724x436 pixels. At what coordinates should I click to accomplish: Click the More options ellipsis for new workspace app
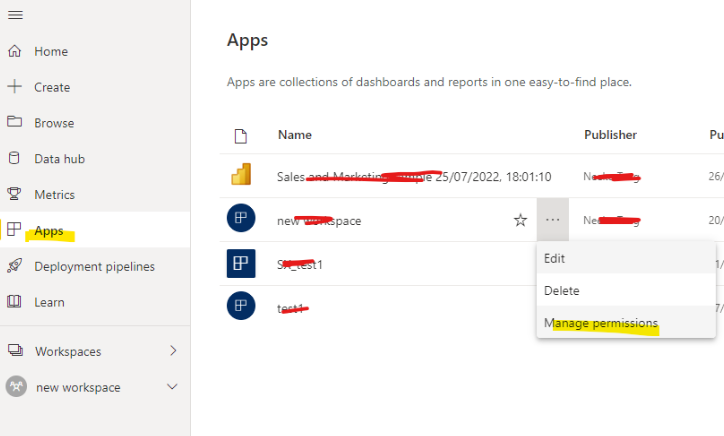[553, 220]
